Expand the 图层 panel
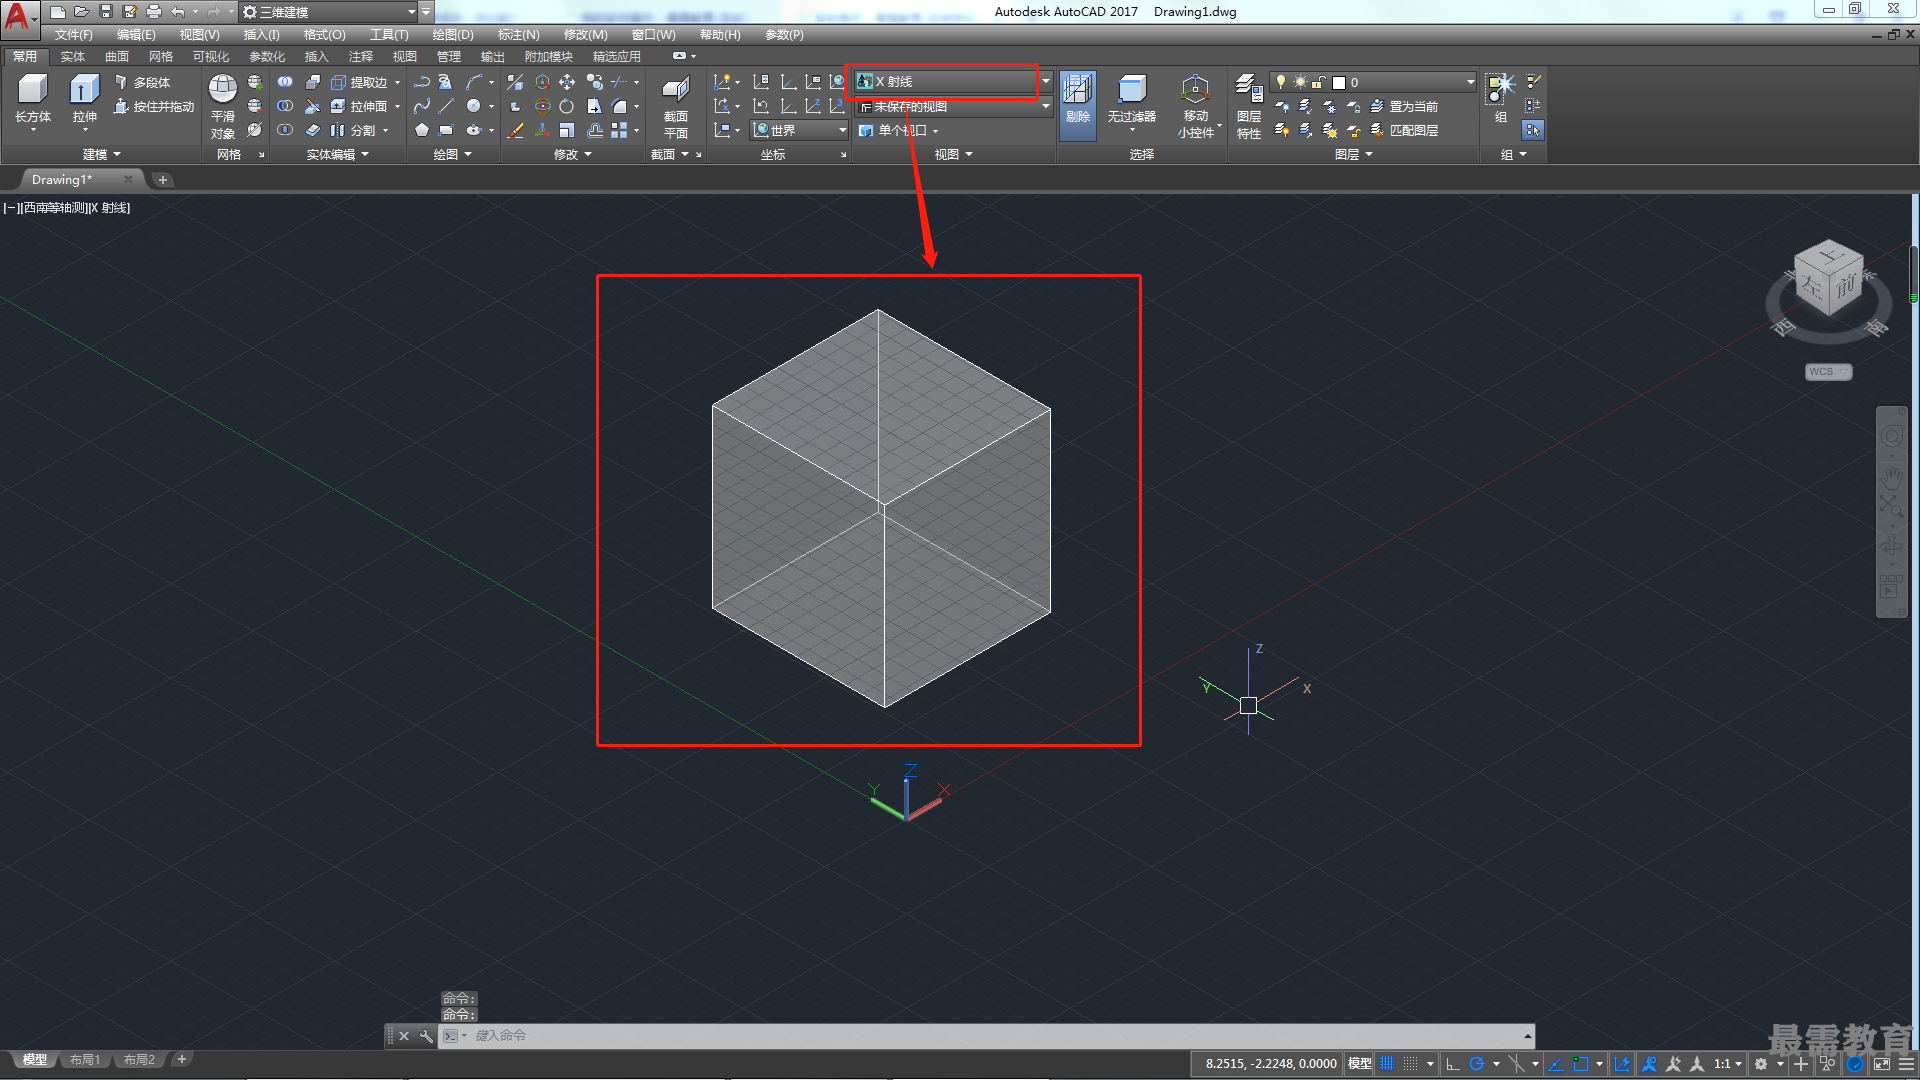This screenshot has width=1920, height=1080. 1354,154
